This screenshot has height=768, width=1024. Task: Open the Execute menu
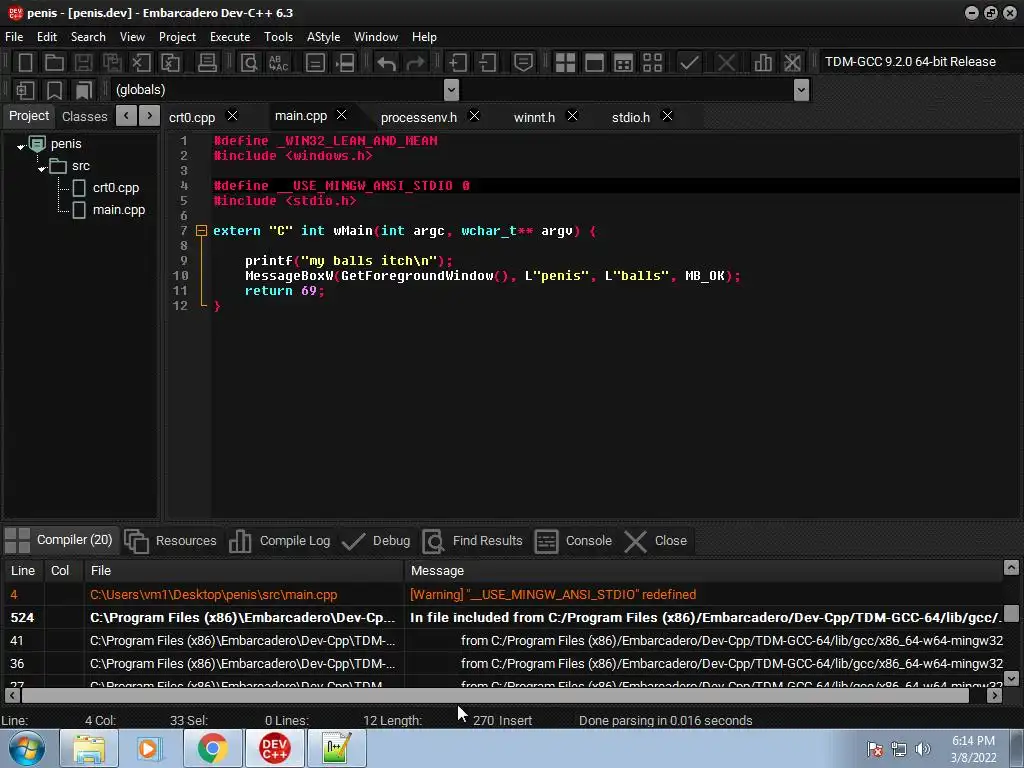[x=230, y=37]
